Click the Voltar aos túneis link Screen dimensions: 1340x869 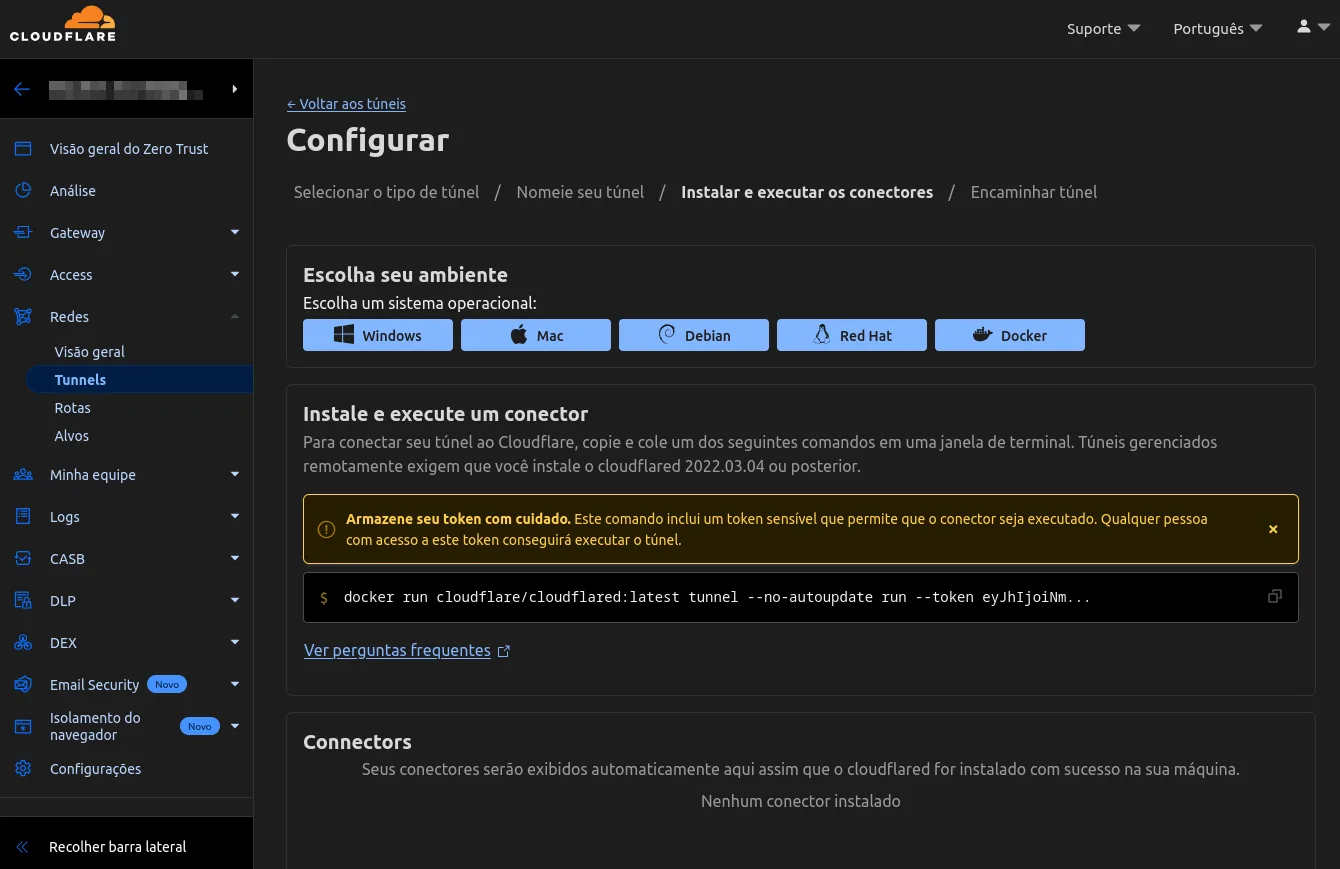point(346,104)
